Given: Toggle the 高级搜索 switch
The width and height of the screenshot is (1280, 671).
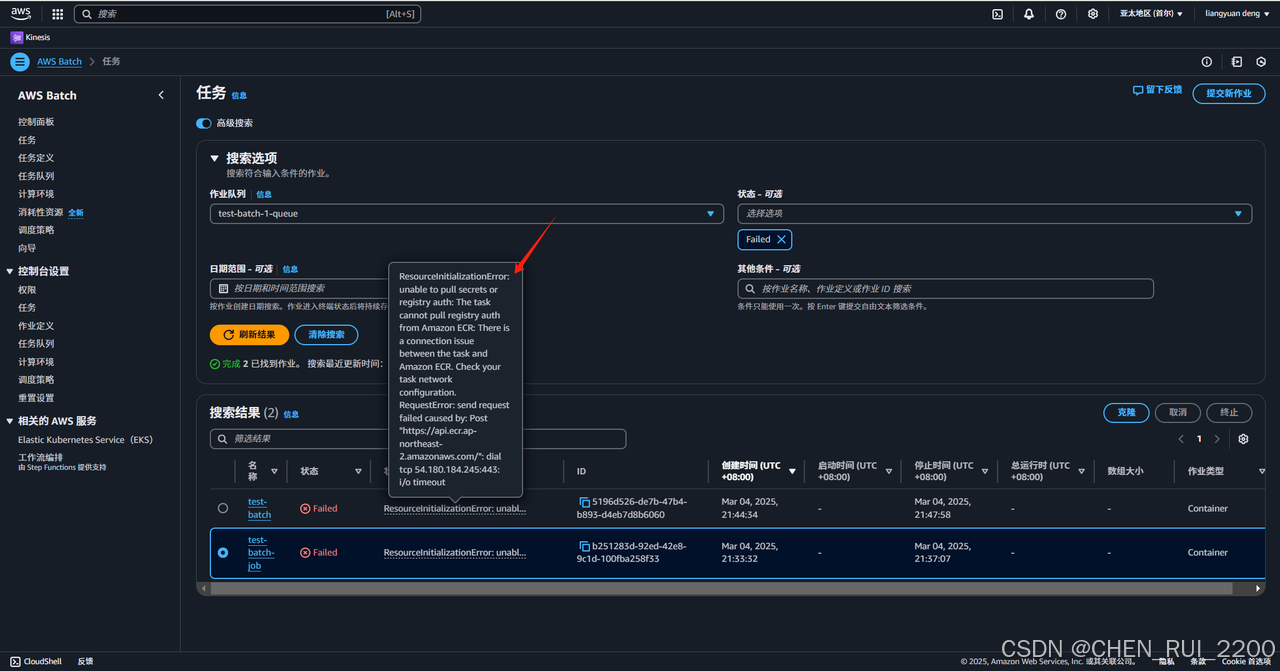Looking at the screenshot, I should pos(204,123).
